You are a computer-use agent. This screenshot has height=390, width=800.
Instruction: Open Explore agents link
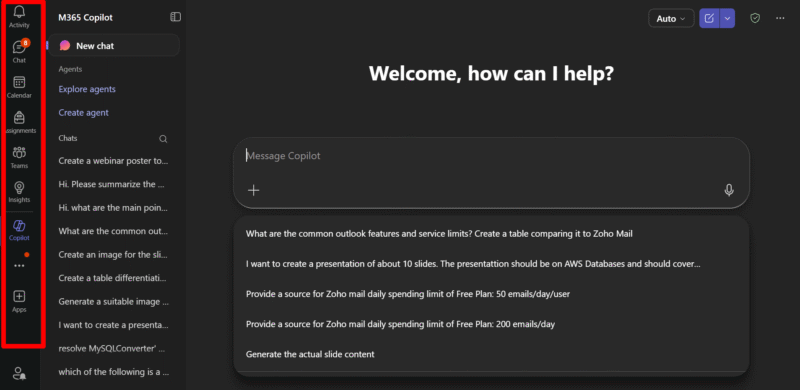click(87, 89)
